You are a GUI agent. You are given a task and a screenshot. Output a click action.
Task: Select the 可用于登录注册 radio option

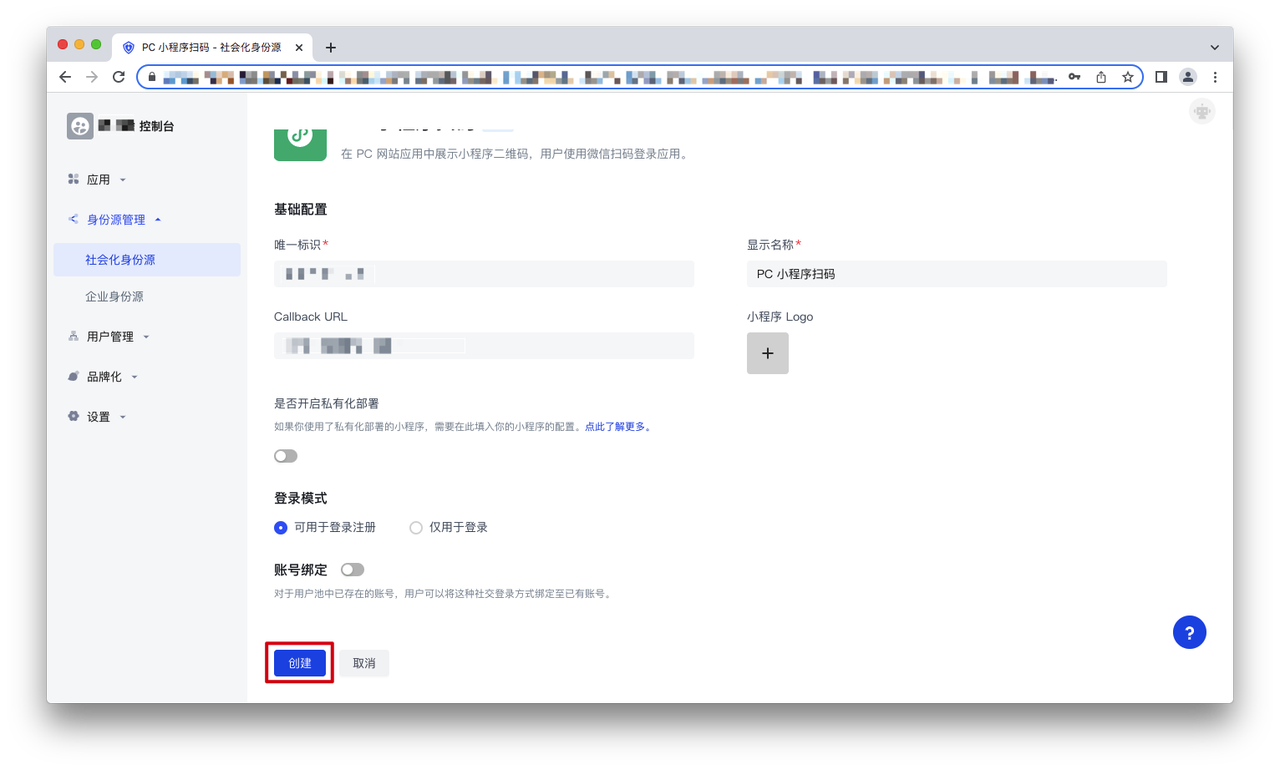tap(281, 528)
